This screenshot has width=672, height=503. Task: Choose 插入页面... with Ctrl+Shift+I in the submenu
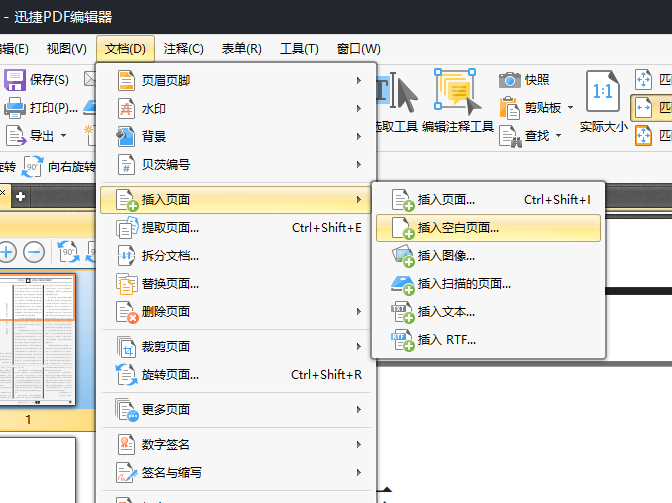(488, 200)
